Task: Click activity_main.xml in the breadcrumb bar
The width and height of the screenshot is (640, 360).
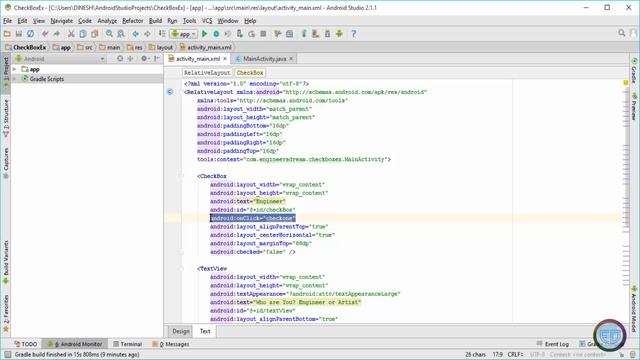Action: tap(205, 47)
